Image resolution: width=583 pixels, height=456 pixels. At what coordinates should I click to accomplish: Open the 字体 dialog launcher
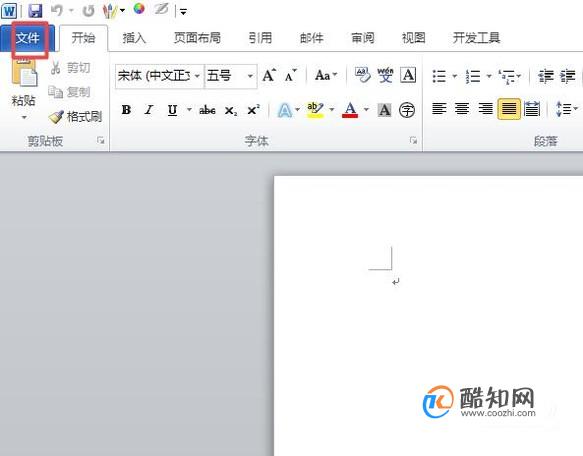(x=413, y=140)
